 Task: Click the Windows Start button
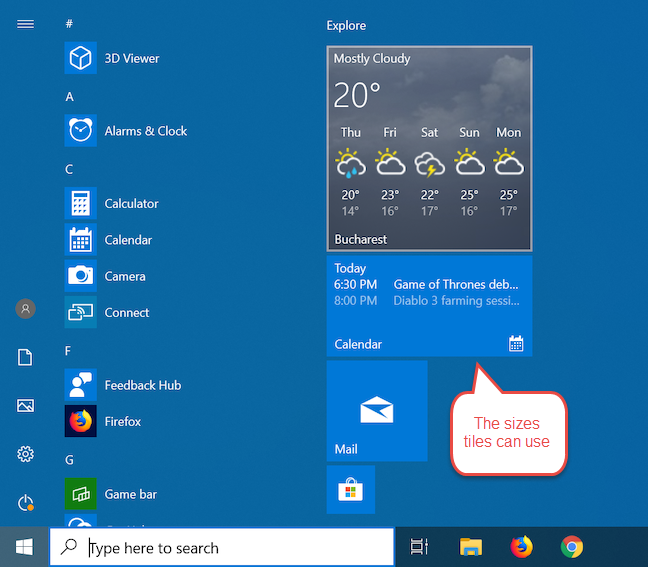tap(24, 547)
